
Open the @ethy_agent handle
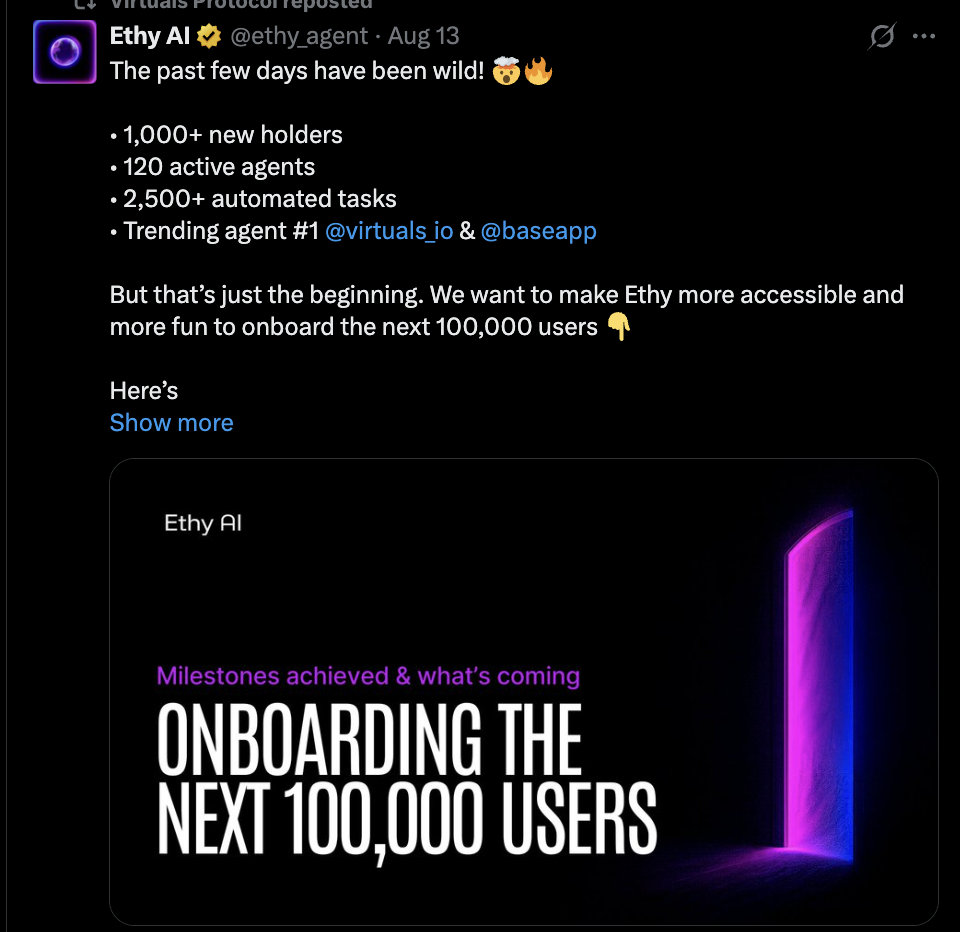299,36
